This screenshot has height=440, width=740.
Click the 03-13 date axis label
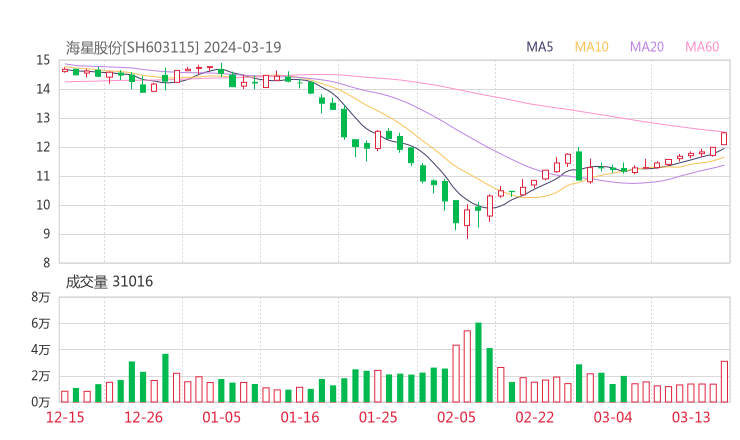click(x=691, y=417)
